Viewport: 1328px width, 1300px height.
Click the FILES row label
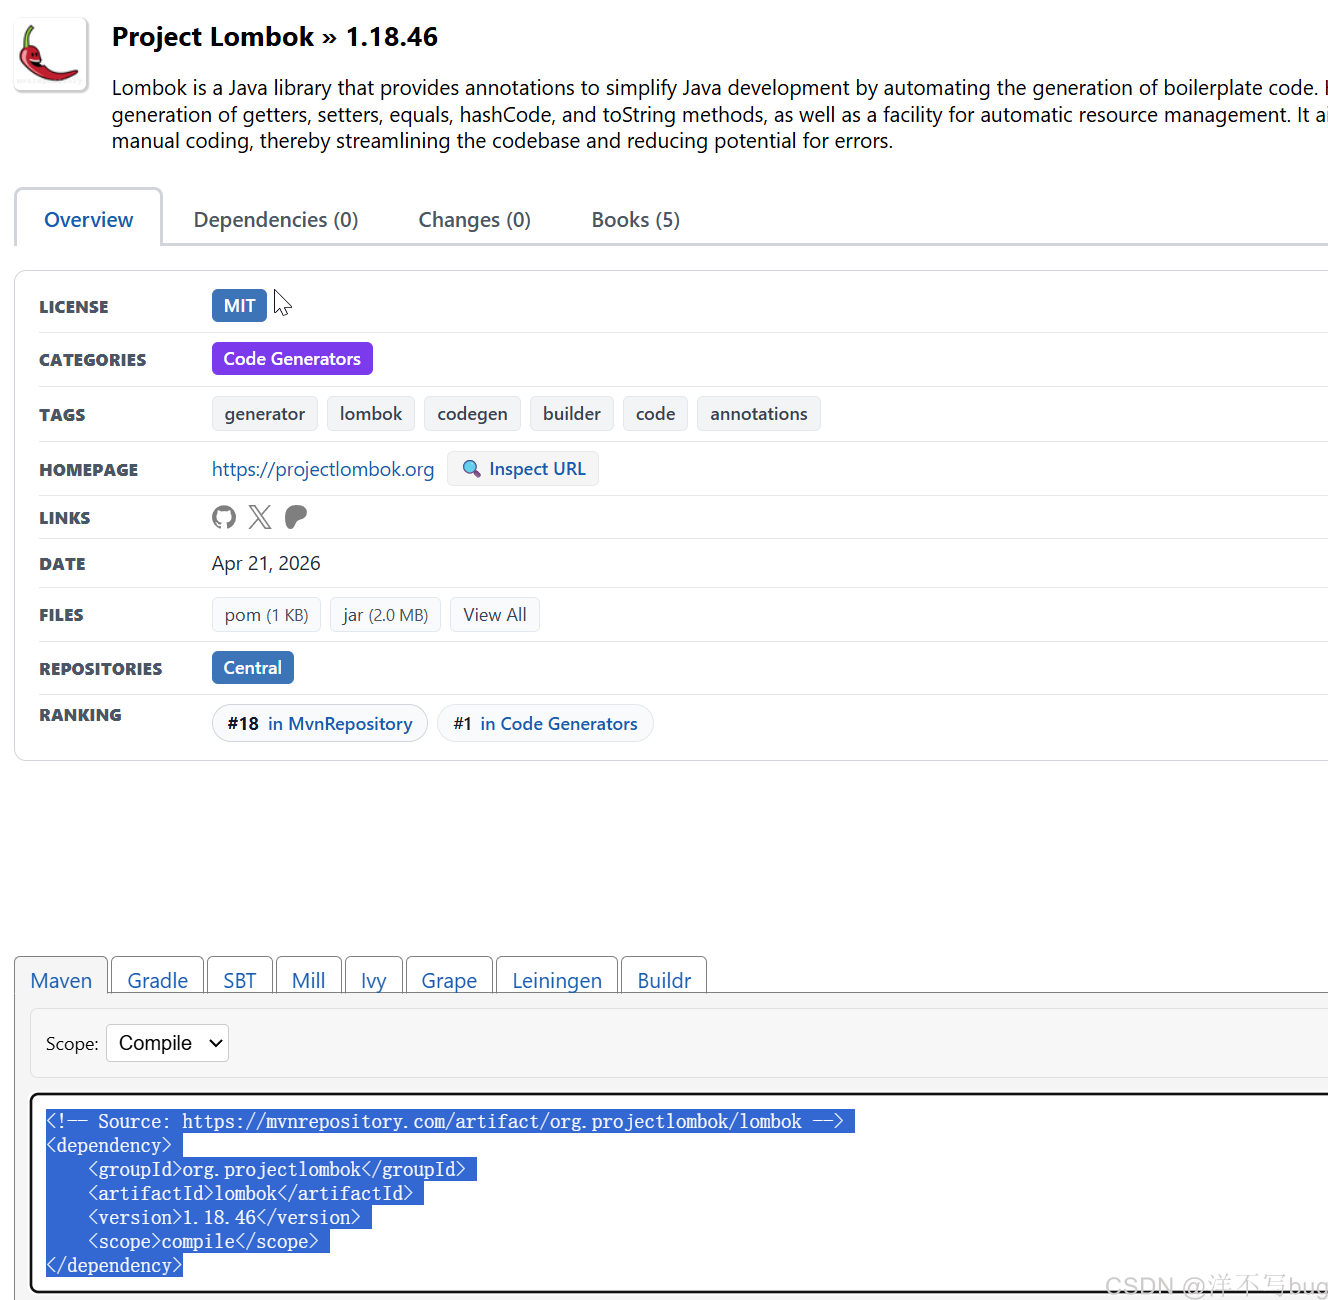[x=61, y=615]
